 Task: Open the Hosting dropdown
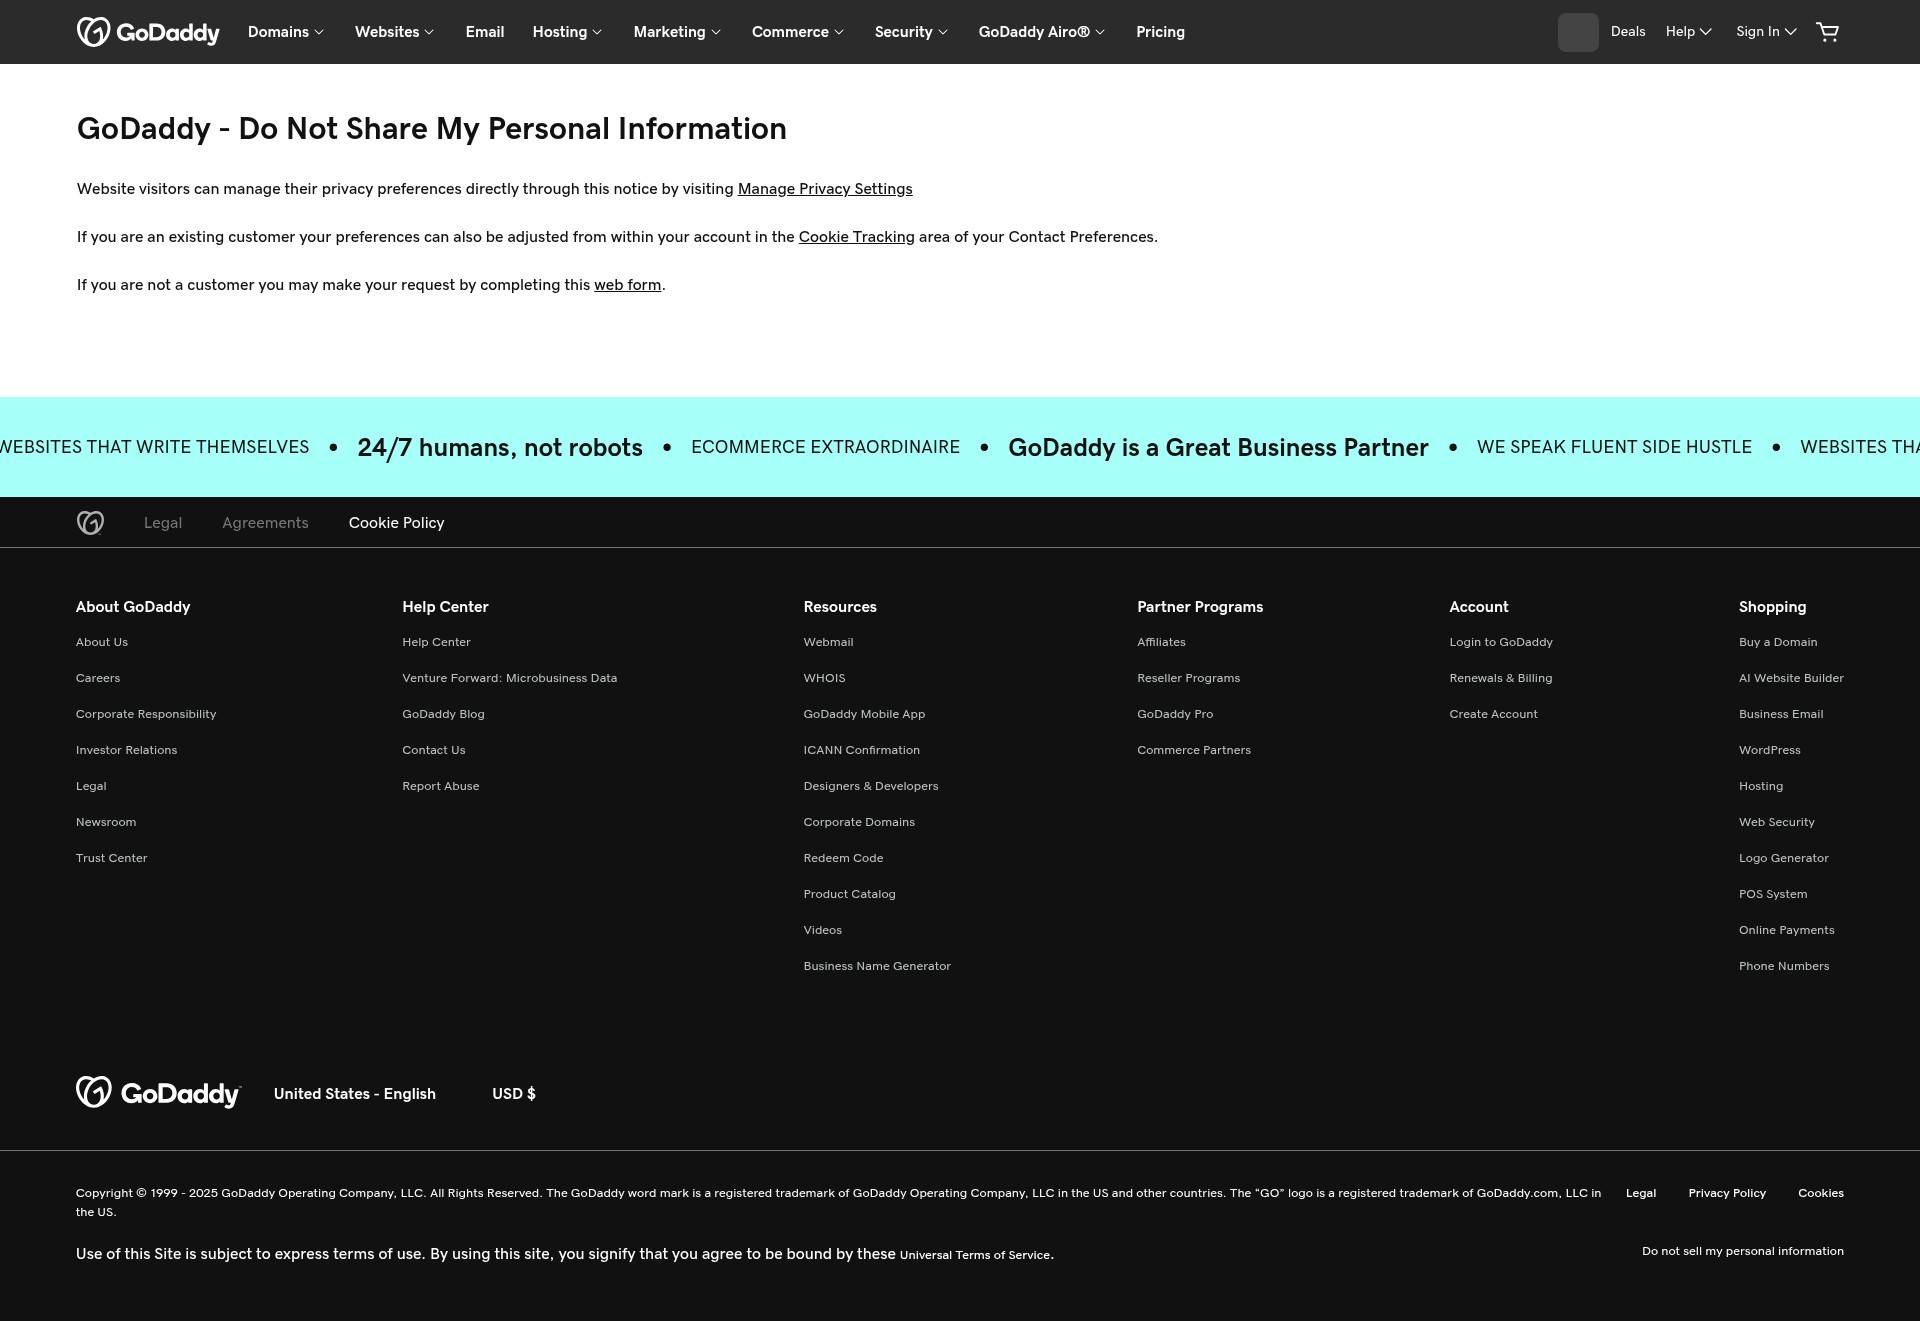(x=567, y=32)
